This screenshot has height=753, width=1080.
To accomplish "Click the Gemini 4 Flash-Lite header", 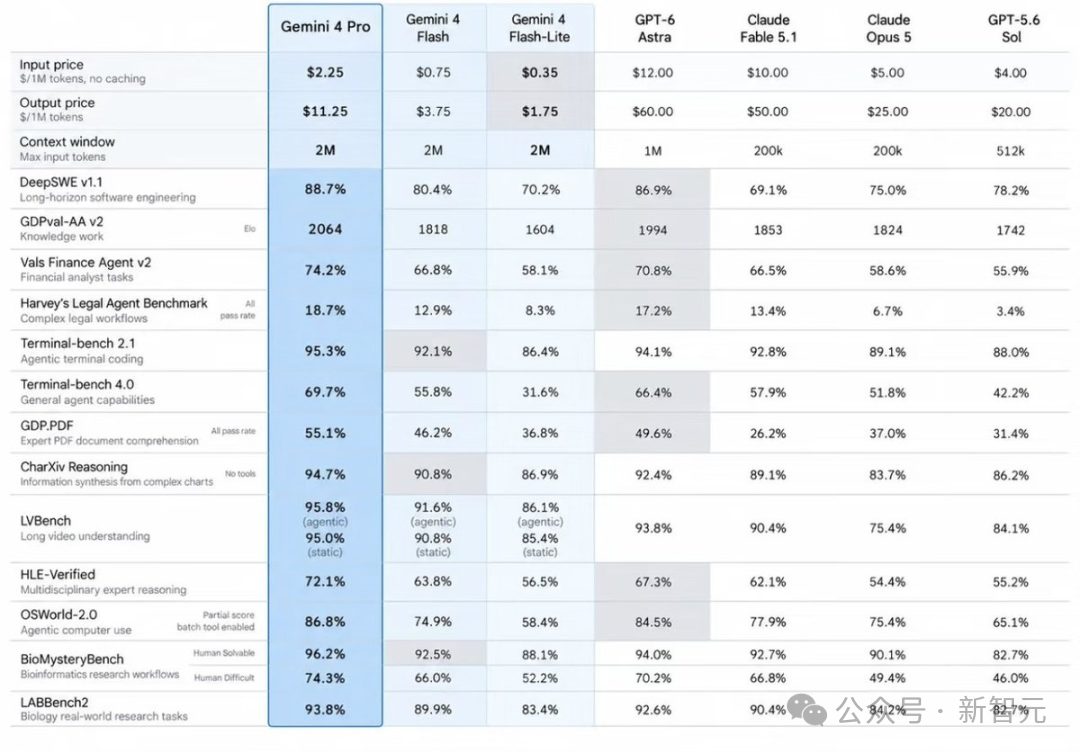I will click(539, 28).
